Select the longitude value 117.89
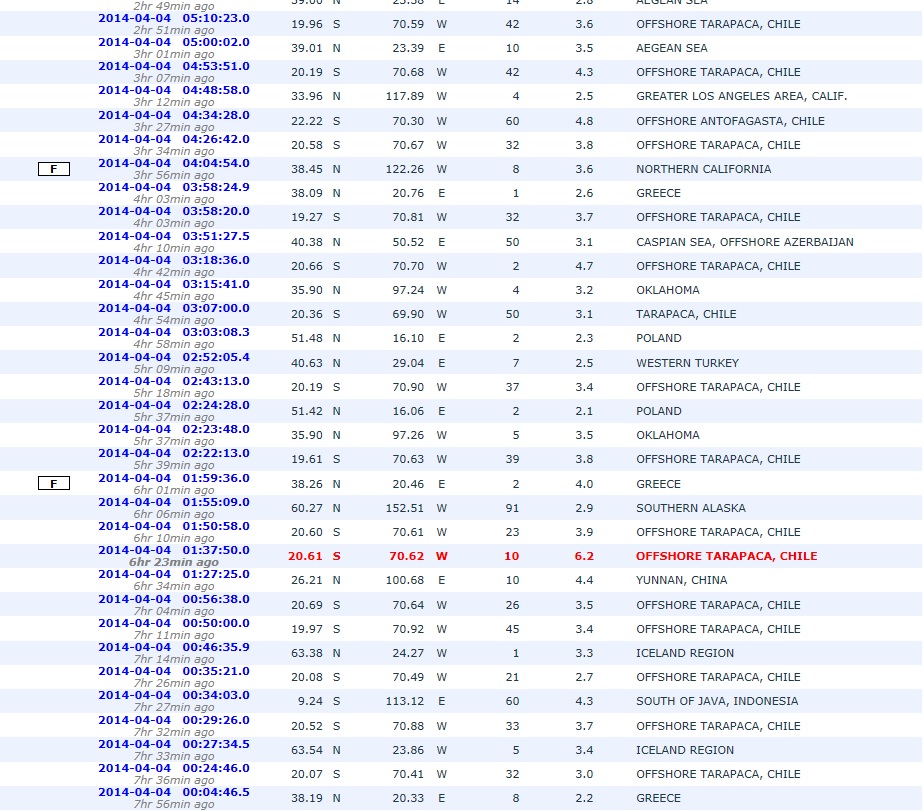 [405, 96]
